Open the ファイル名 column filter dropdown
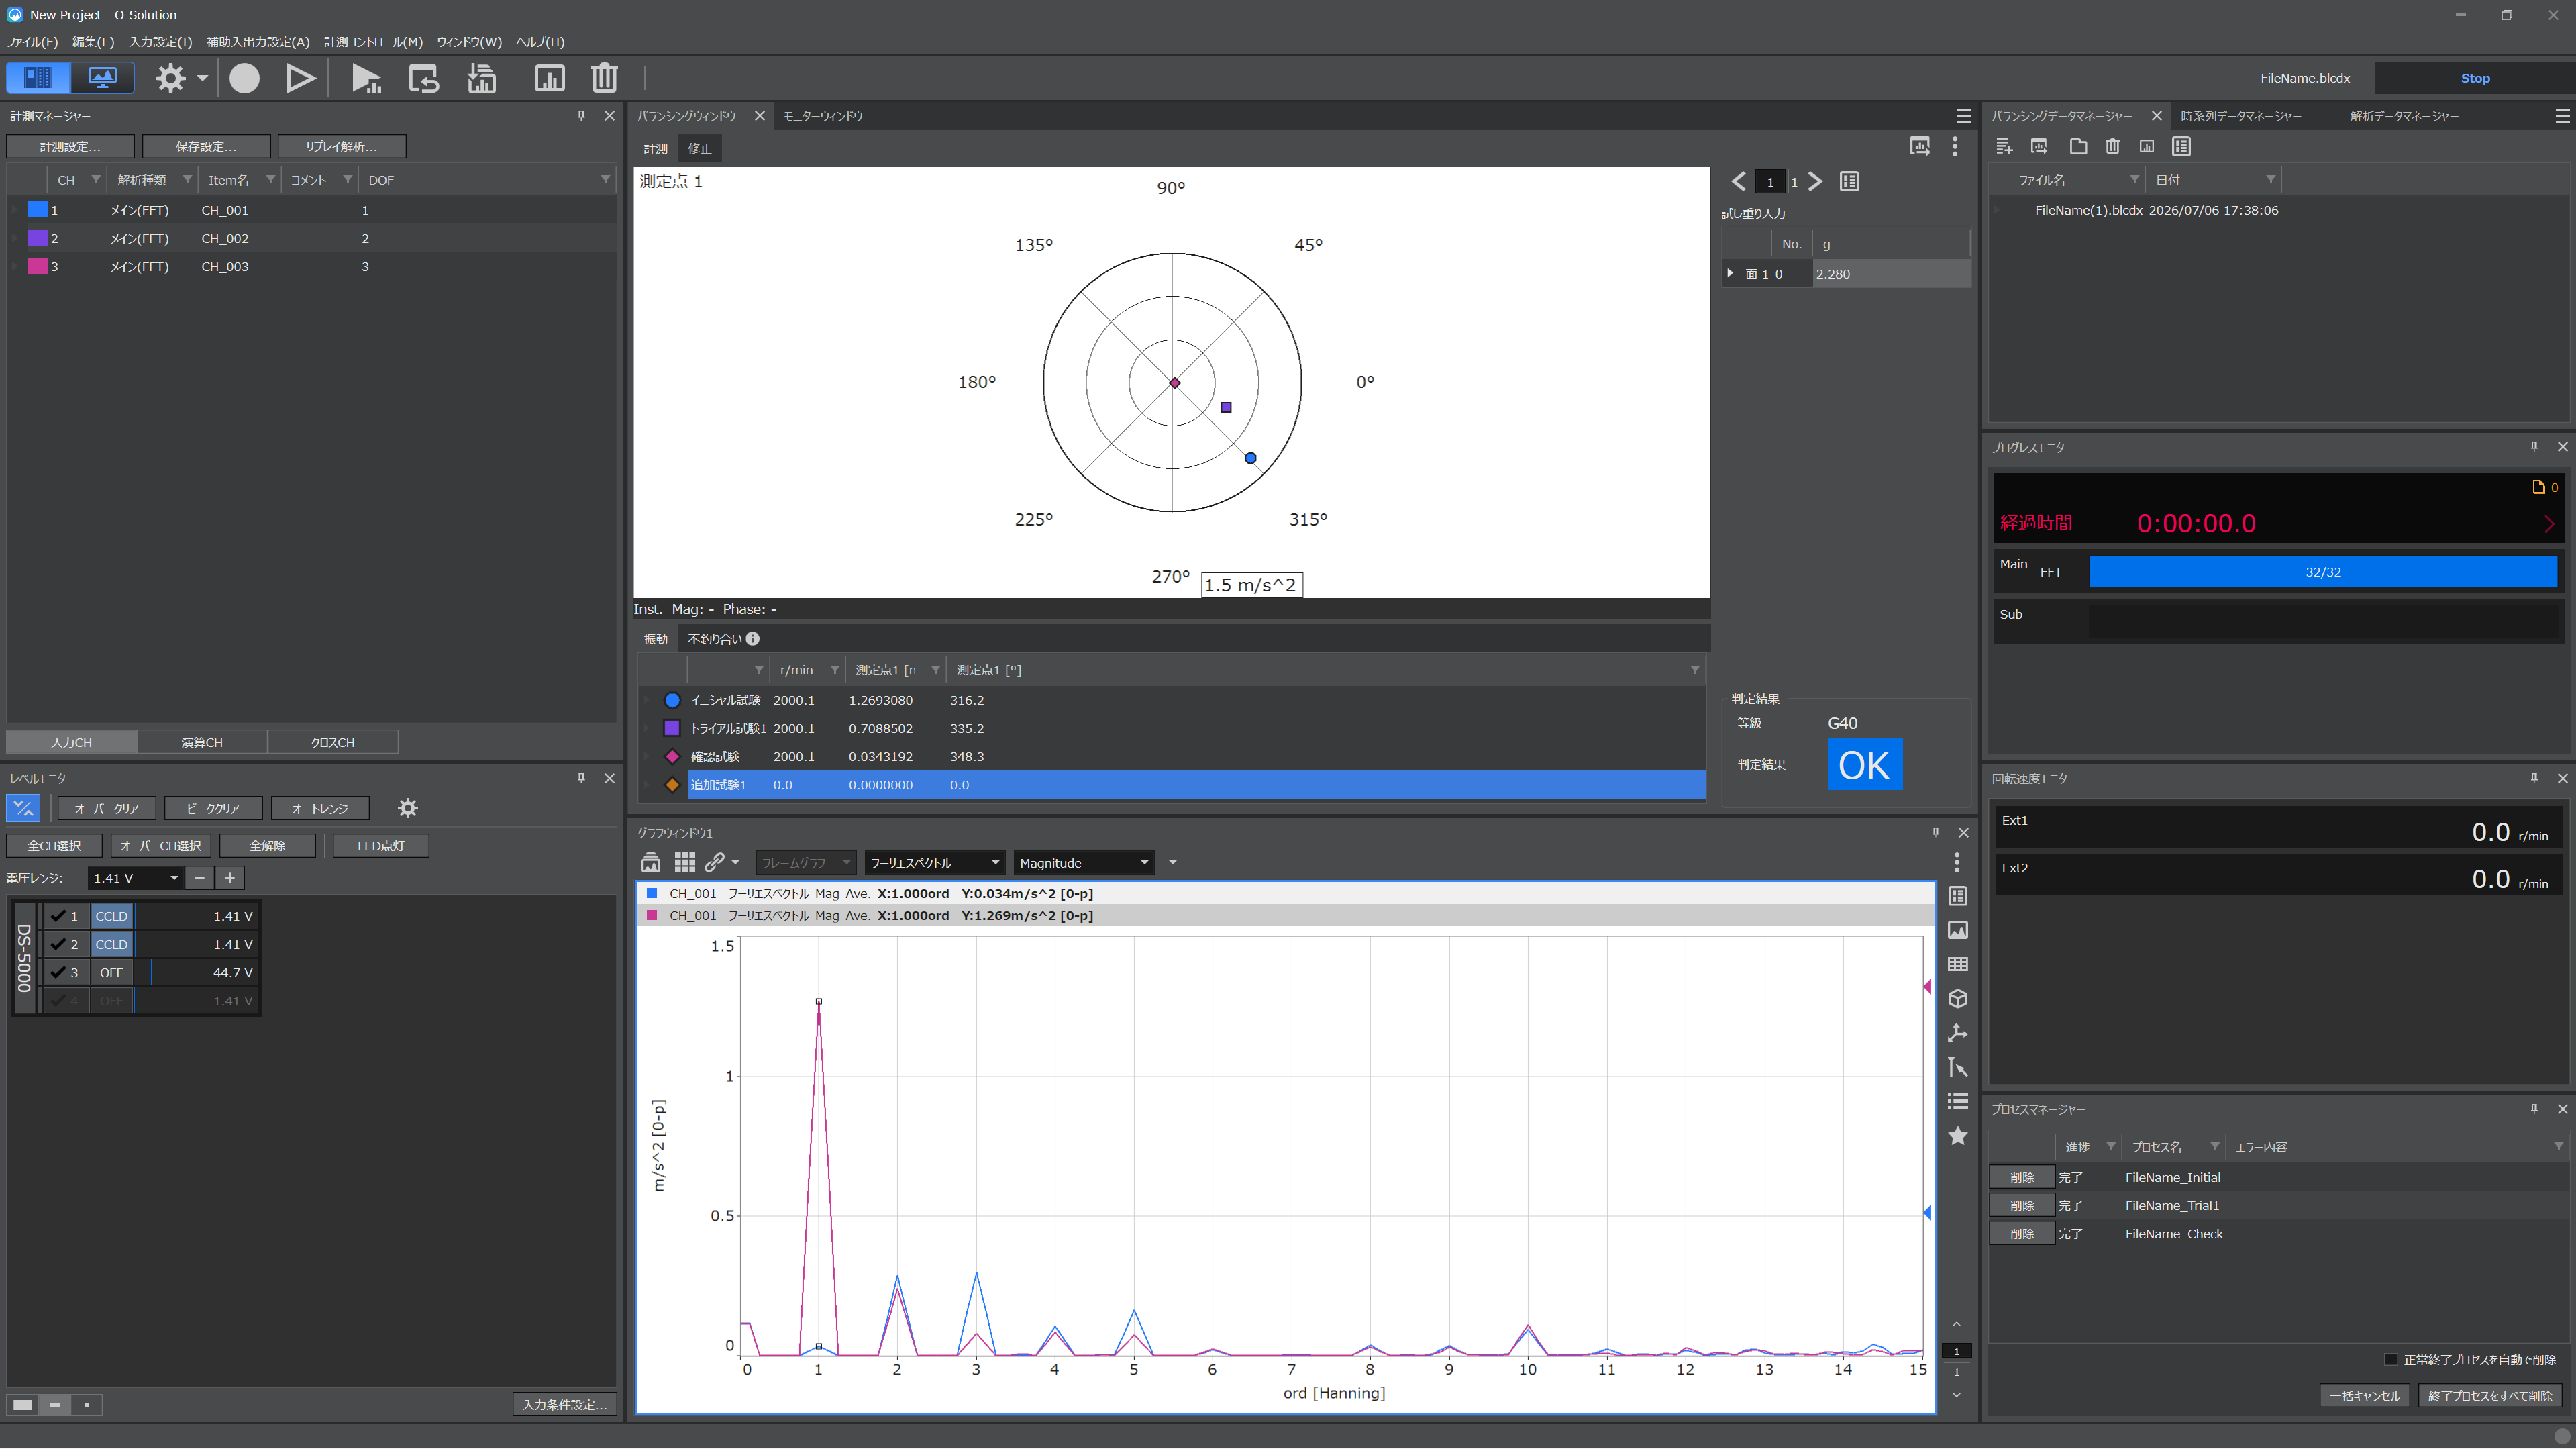This screenshot has width=2576, height=1449. pos(2134,180)
